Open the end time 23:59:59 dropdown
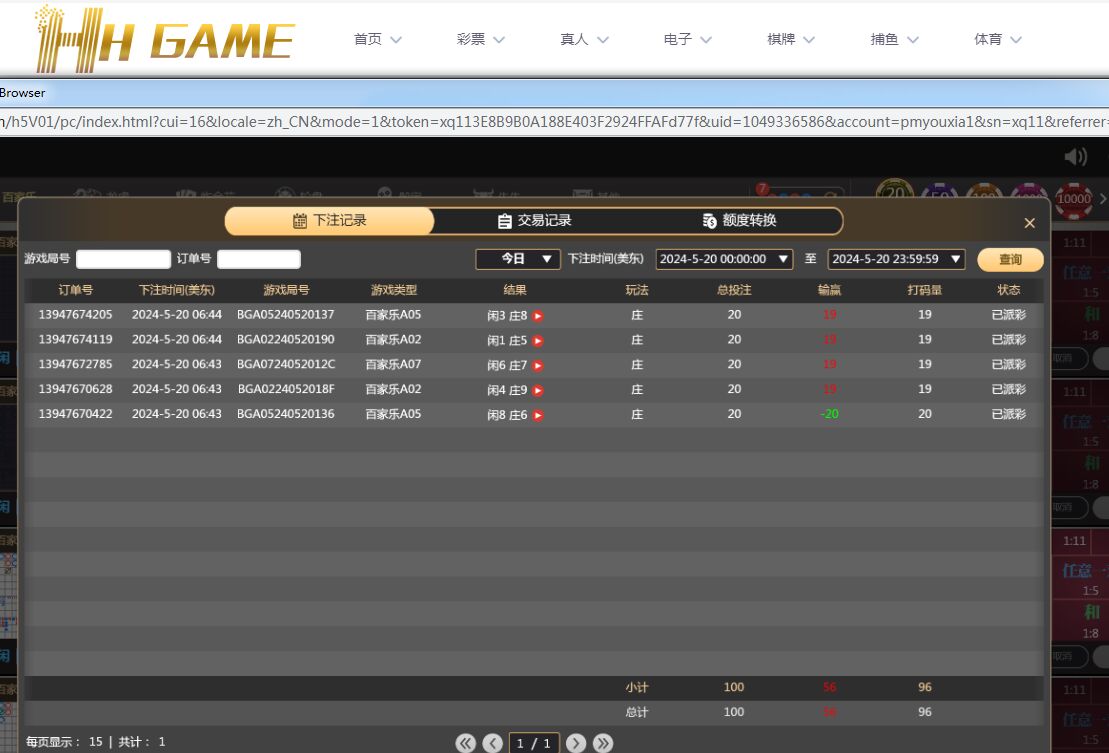The height and width of the screenshot is (753, 1109). [x=896, y=259]
